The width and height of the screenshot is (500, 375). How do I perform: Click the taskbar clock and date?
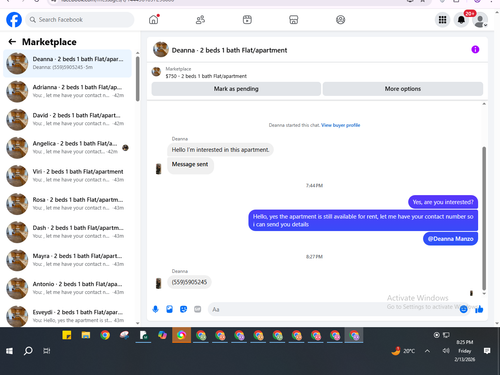465,351
